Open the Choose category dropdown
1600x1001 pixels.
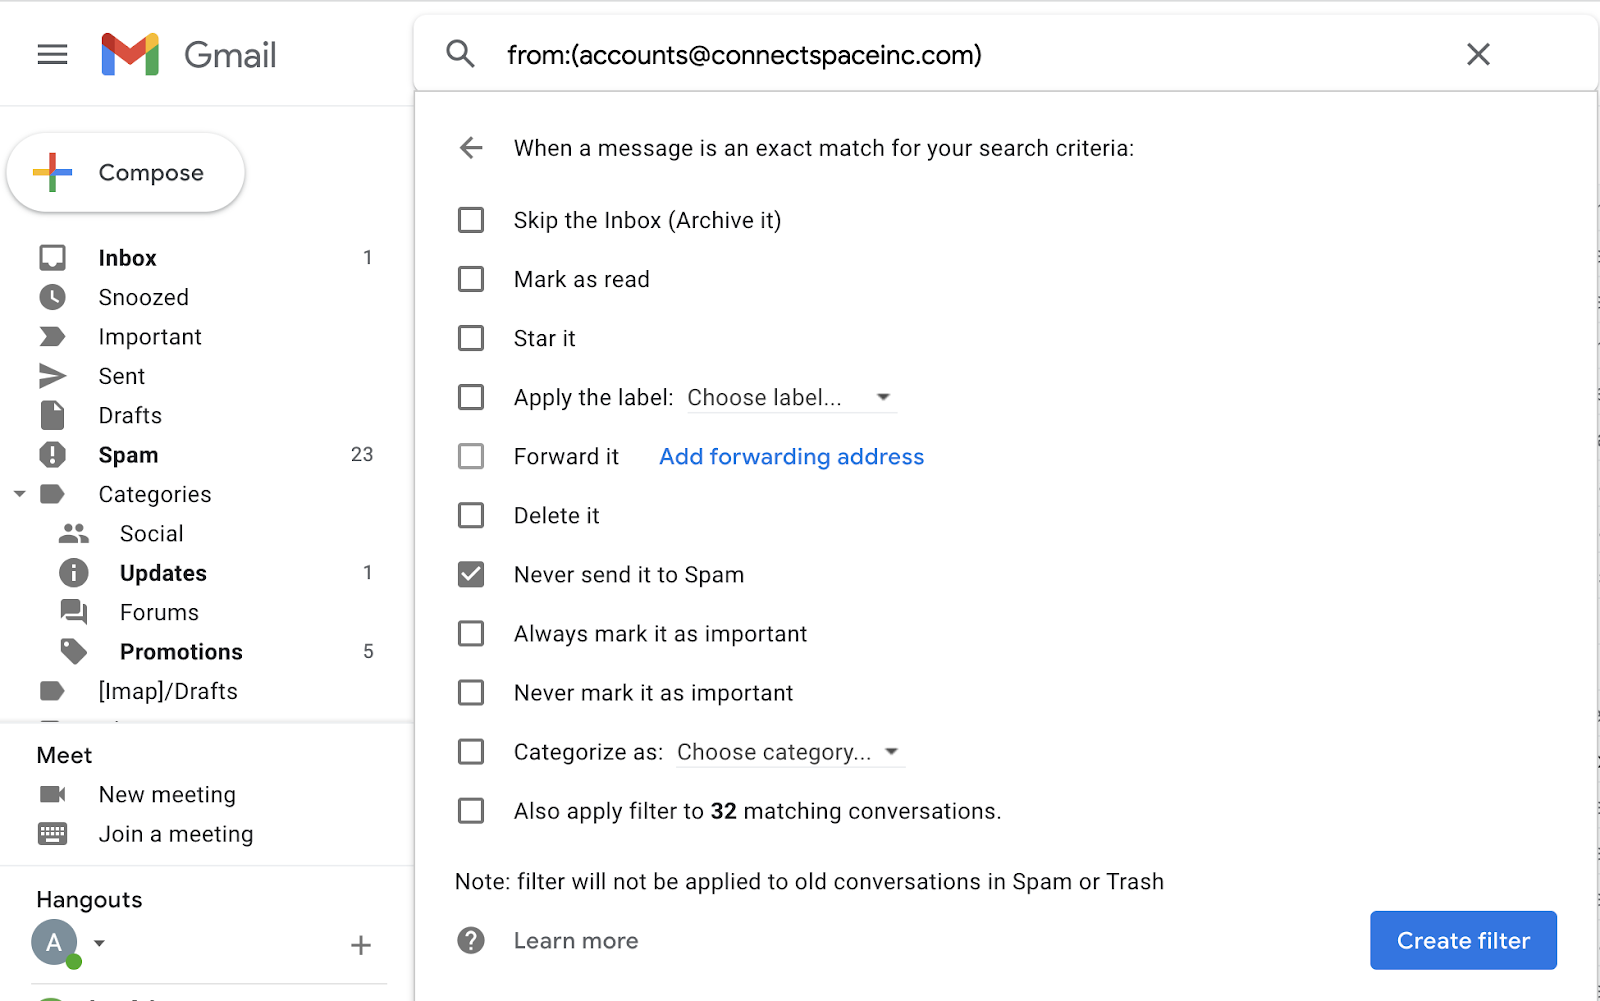(x=789, y=752)
